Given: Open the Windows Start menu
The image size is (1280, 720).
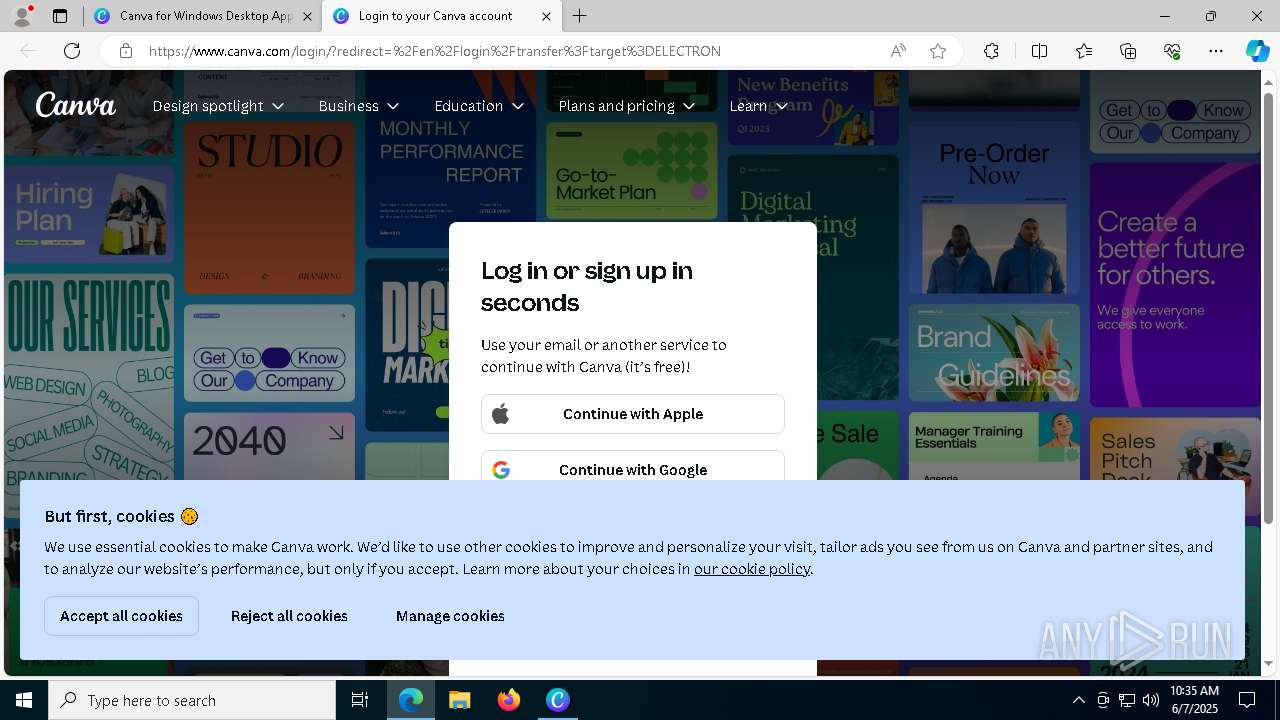Looking at the screenshot, I should click(x=24, y=700).
